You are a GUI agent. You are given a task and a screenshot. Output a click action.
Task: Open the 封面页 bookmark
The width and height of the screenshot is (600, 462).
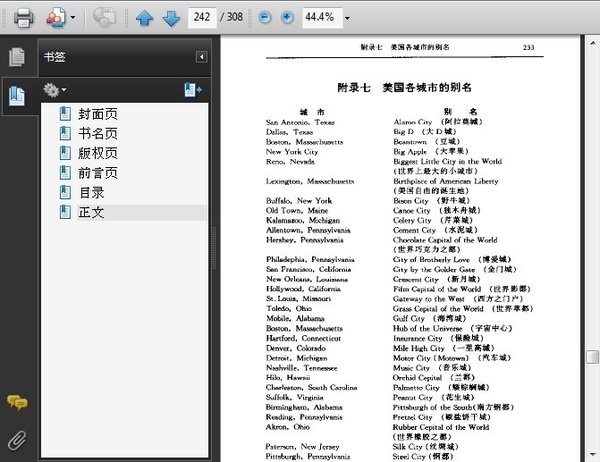pyautogui.click(x=98, y=114)
